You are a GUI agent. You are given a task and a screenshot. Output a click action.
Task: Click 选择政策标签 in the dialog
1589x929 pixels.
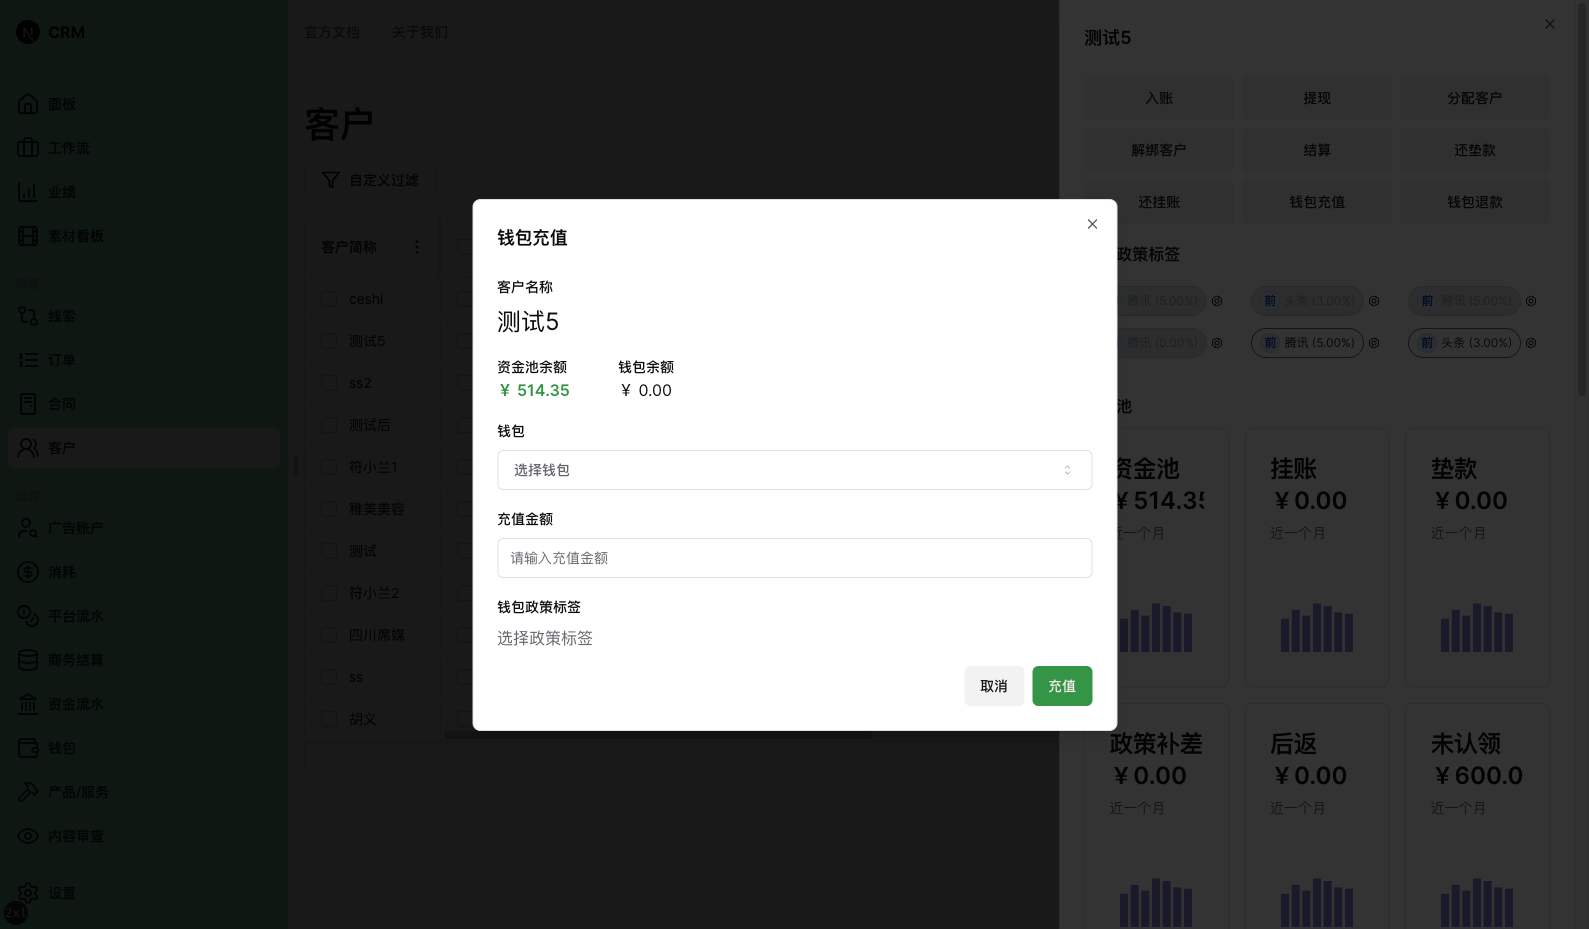(x=545, y=638)
